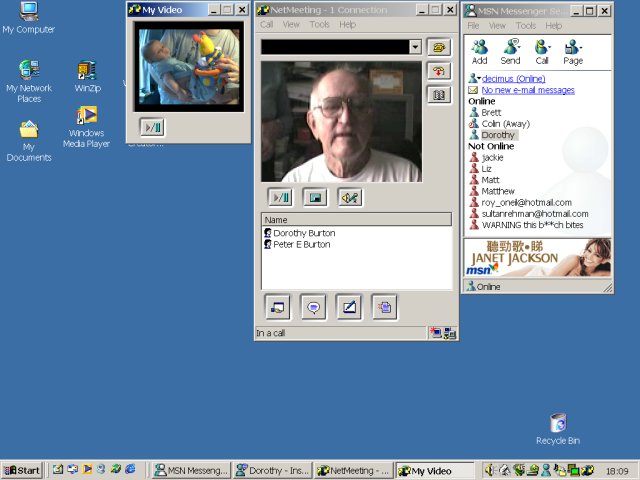Click the Share Program button in NetMeeting
This screenshot has height=480, width=640.
pyautogui.click(x=278, y=307)
